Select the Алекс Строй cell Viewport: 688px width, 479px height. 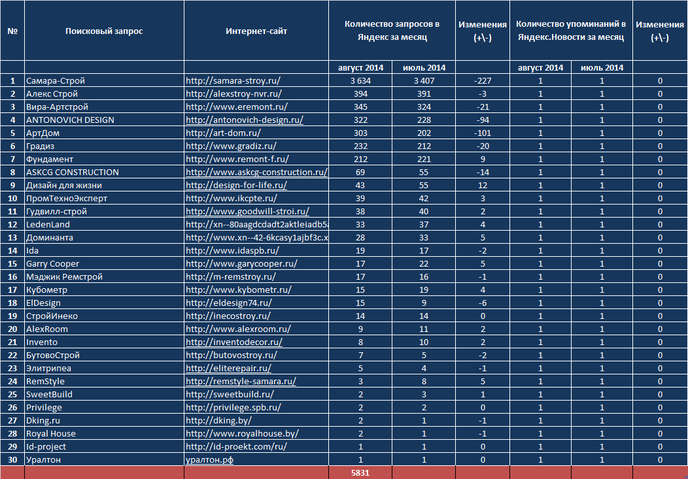[104, 94]
